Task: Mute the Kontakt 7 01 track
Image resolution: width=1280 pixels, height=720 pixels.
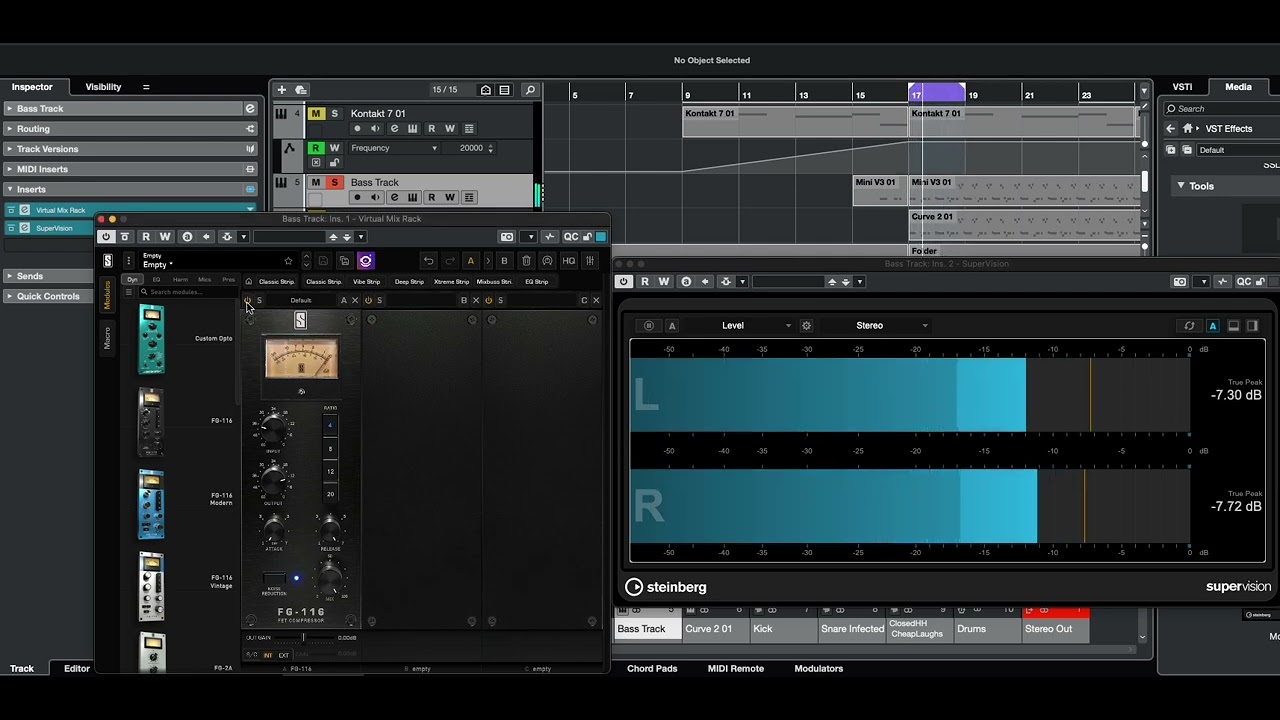Action: (316, 114)
